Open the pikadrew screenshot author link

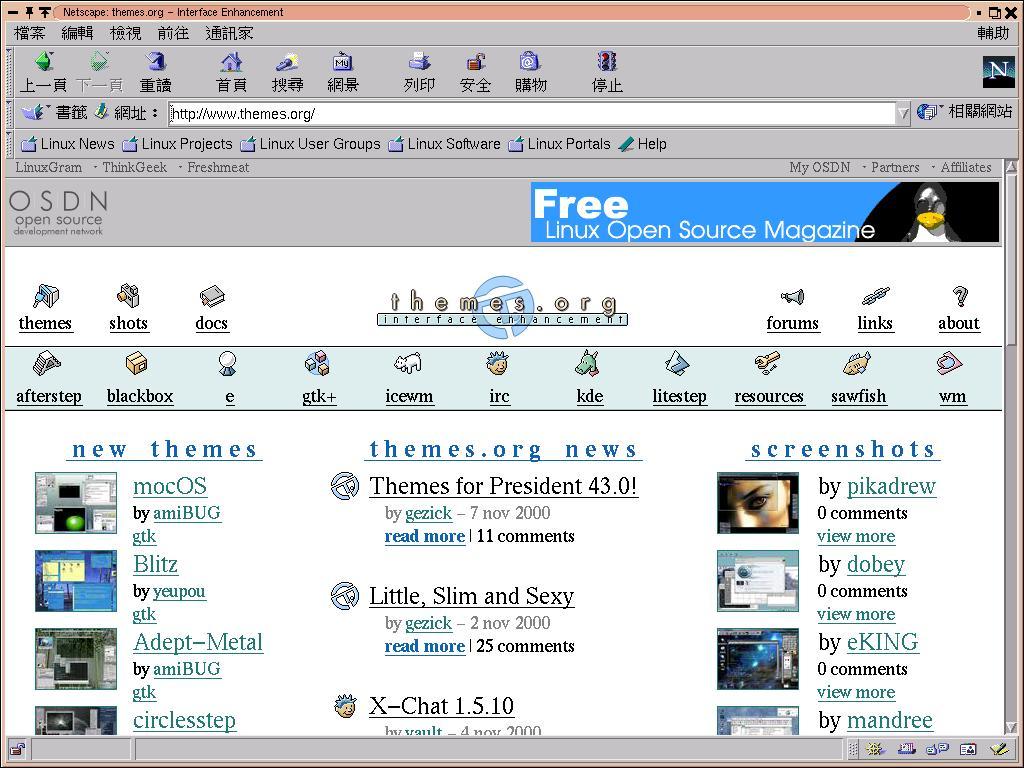click(x=891, y=486)
